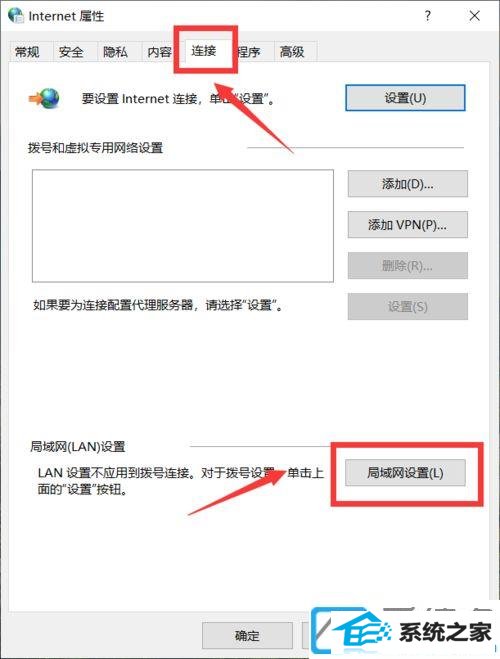500x659 pixels.
Task: Switch to the 常规 tab
Action: click(27, 52)
